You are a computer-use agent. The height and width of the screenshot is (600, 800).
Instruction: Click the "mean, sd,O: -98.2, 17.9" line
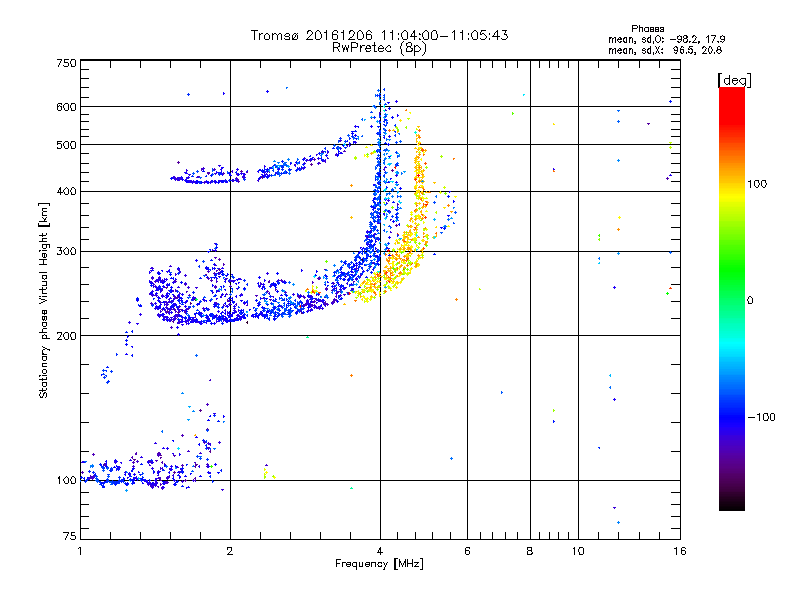pos(666,39)
